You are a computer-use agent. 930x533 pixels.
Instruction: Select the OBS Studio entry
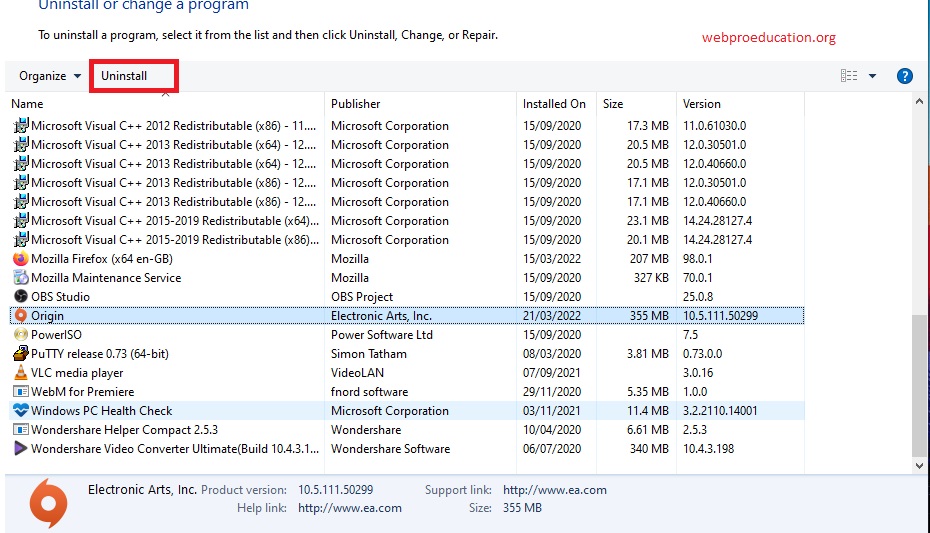click(x=60, y=296)
